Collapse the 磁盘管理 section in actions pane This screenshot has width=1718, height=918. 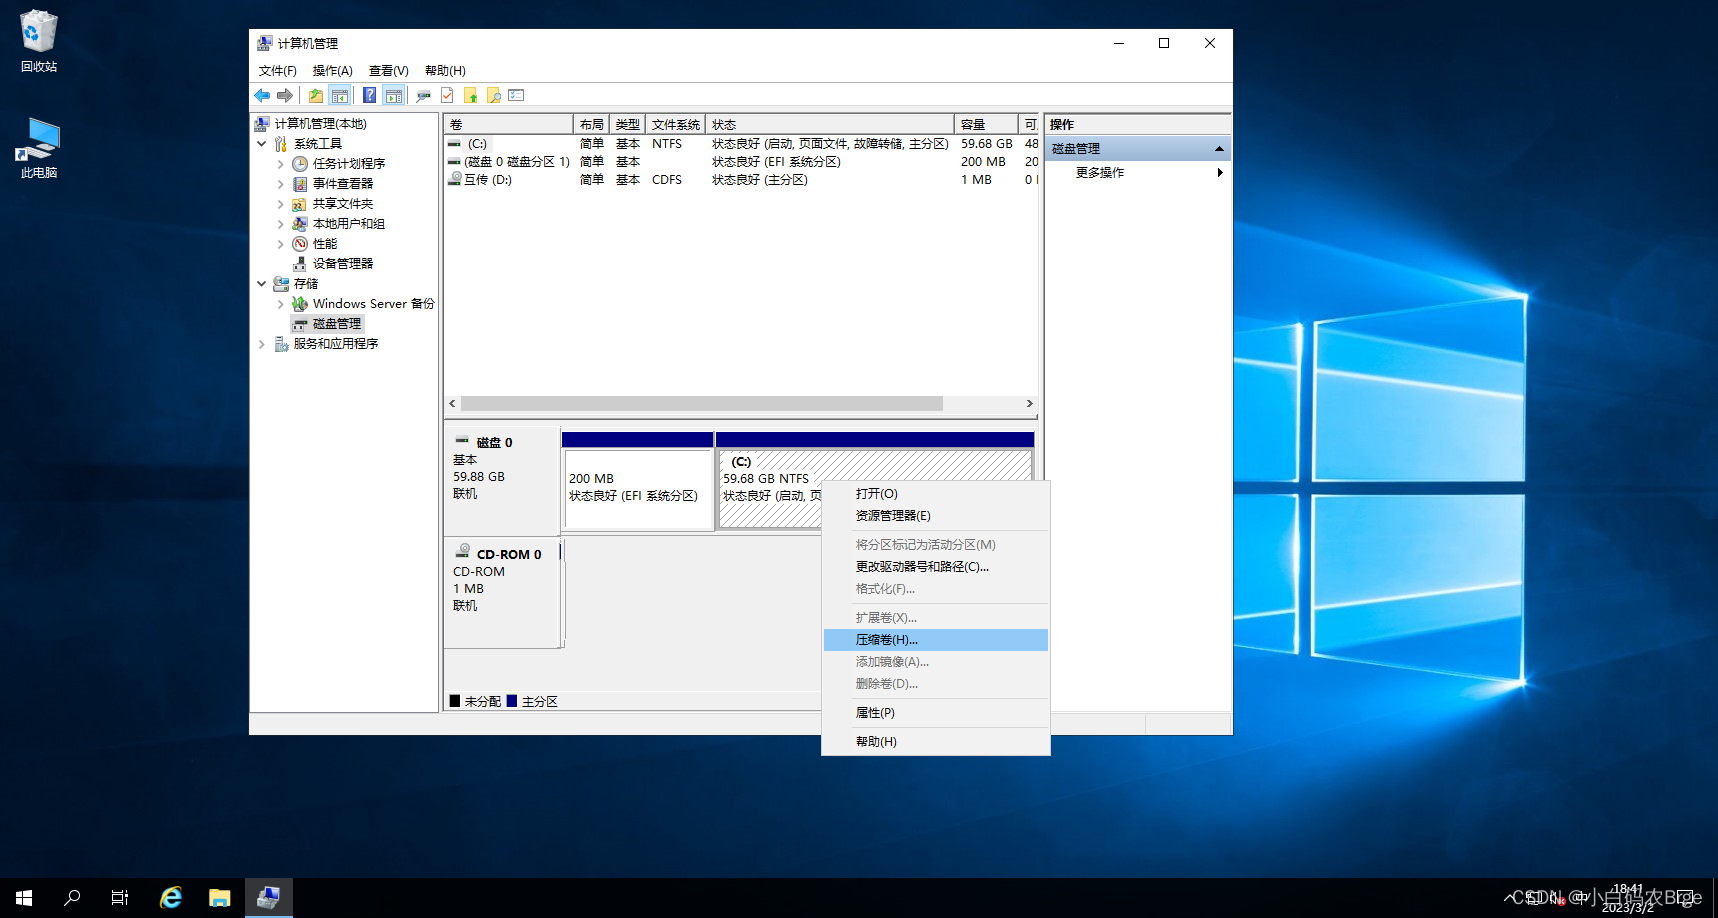click(x=1219, y=149)
